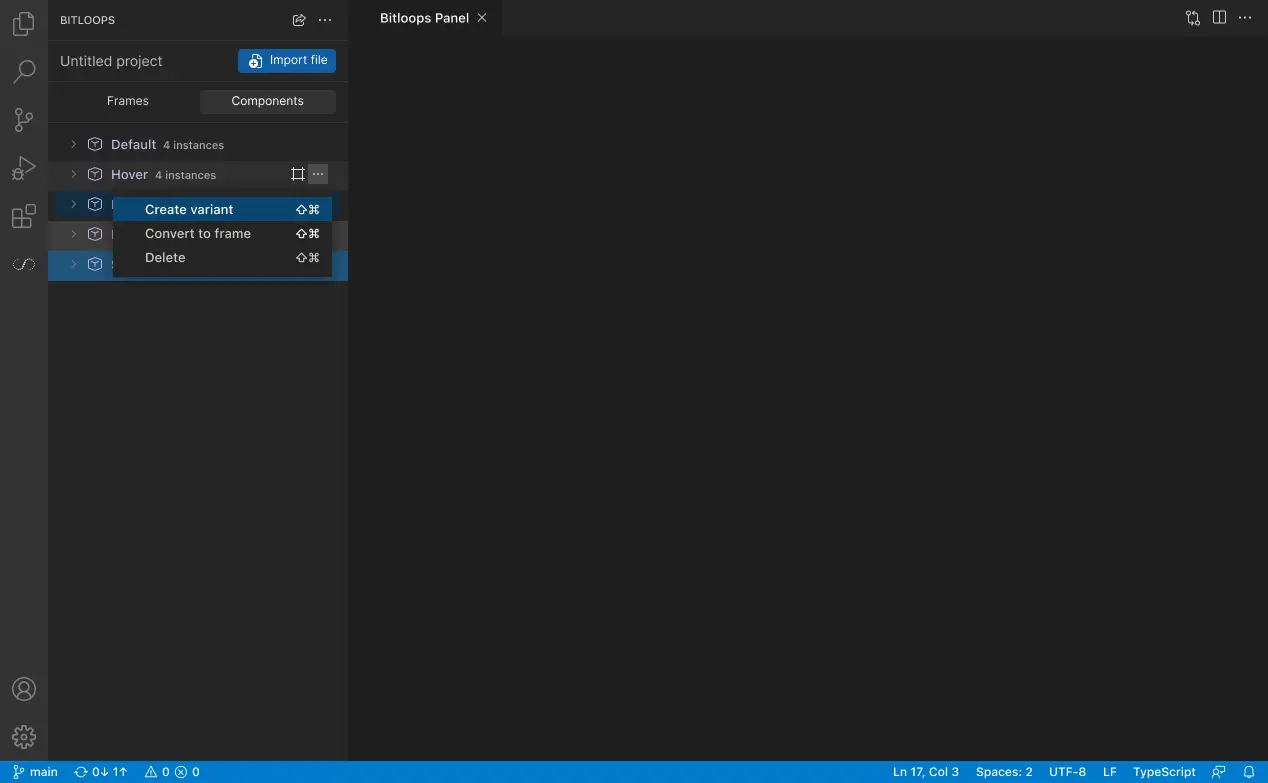Select Create variant from the context menu
Screen dimensions: 1268x783
[189, 209]
